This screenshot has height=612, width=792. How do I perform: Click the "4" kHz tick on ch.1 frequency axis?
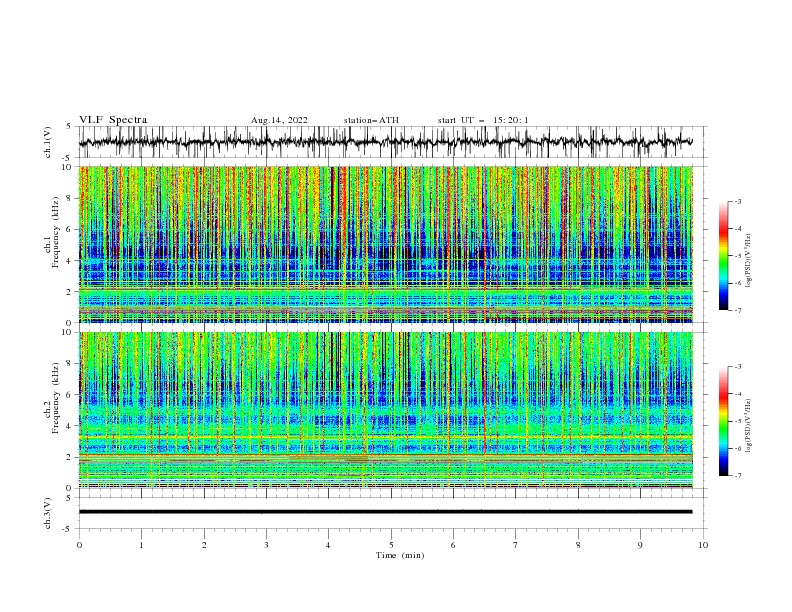(x=71, y=261)
